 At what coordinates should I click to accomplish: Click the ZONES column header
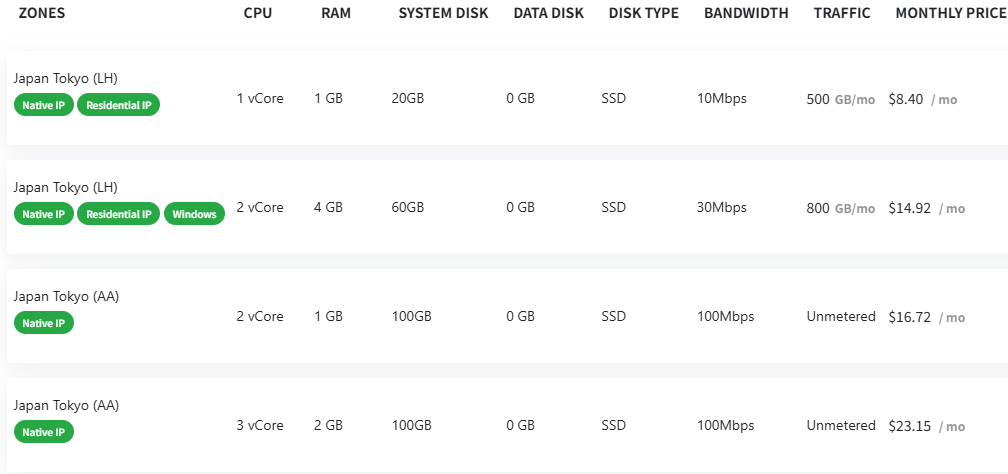42,13
